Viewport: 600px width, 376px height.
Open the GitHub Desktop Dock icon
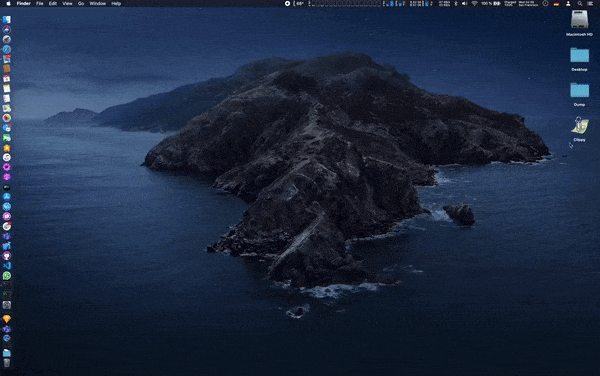(7, 256)
